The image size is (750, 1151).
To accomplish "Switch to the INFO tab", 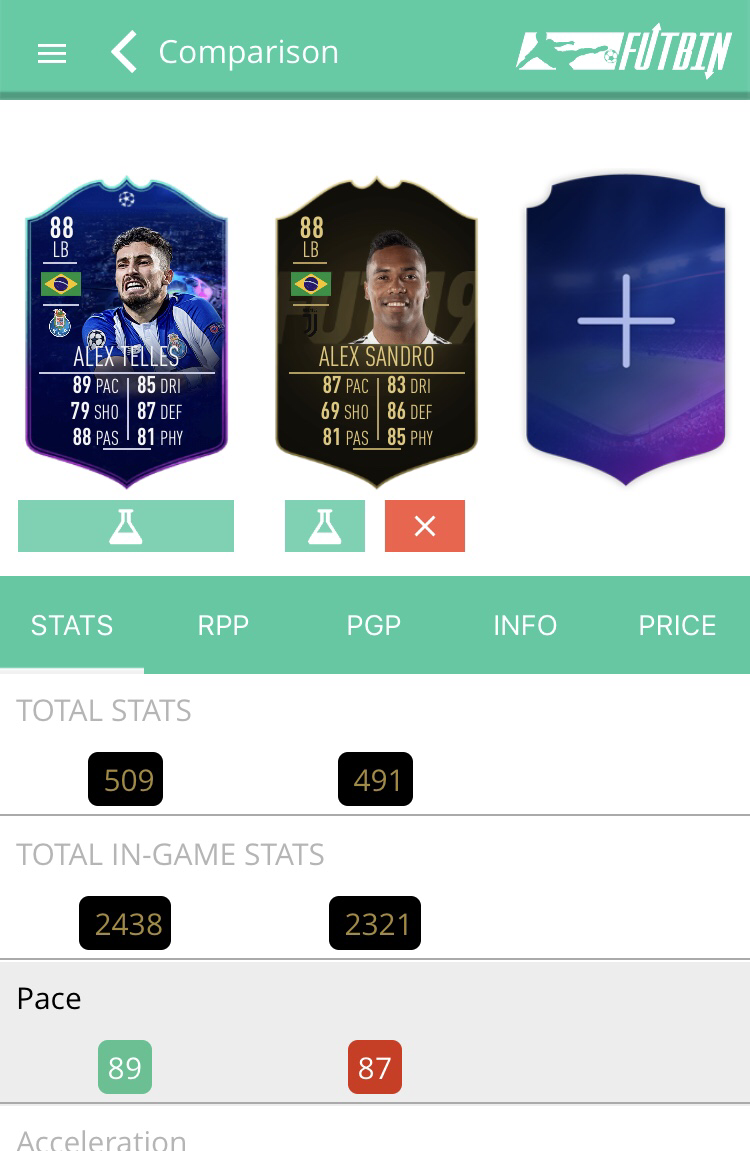I will click(525, 625).
